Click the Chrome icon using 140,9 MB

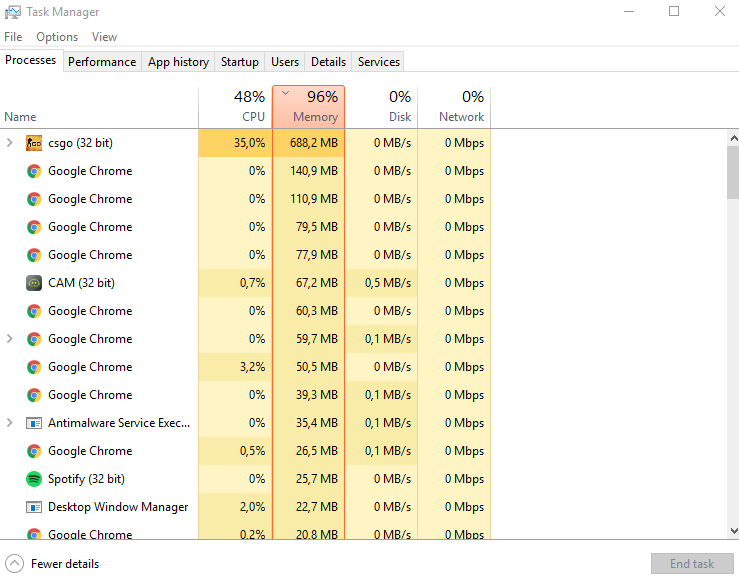pos(33,171)
